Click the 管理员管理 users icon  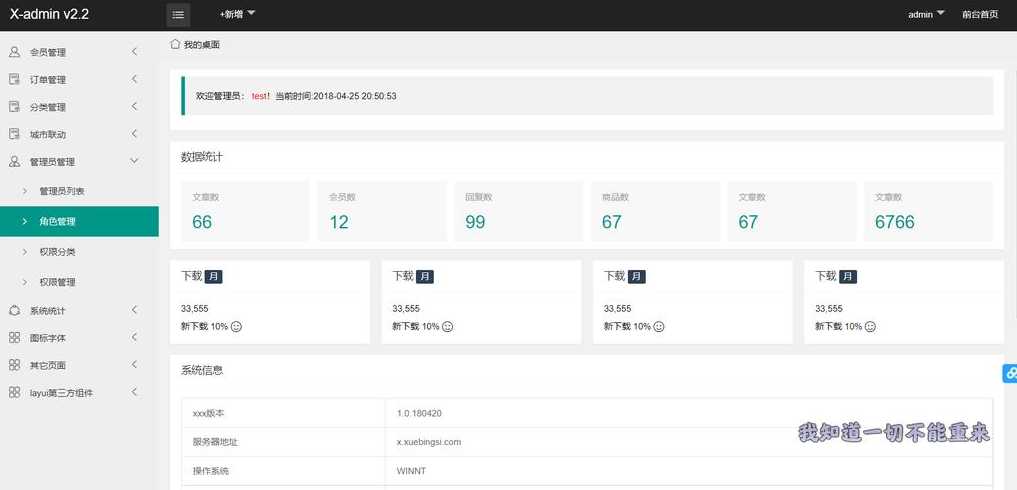point(14,161)
